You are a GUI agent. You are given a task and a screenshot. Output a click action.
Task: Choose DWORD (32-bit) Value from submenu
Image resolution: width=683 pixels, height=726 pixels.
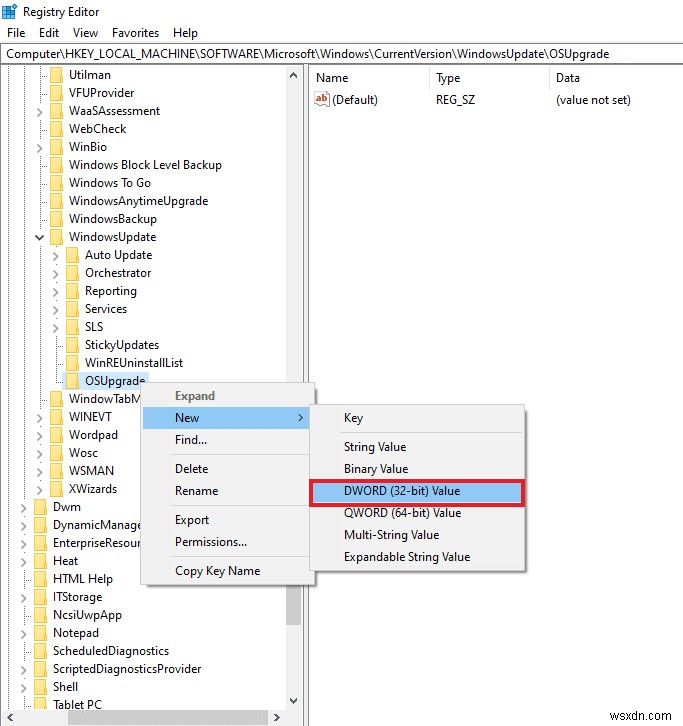click(x=417, y=491)
